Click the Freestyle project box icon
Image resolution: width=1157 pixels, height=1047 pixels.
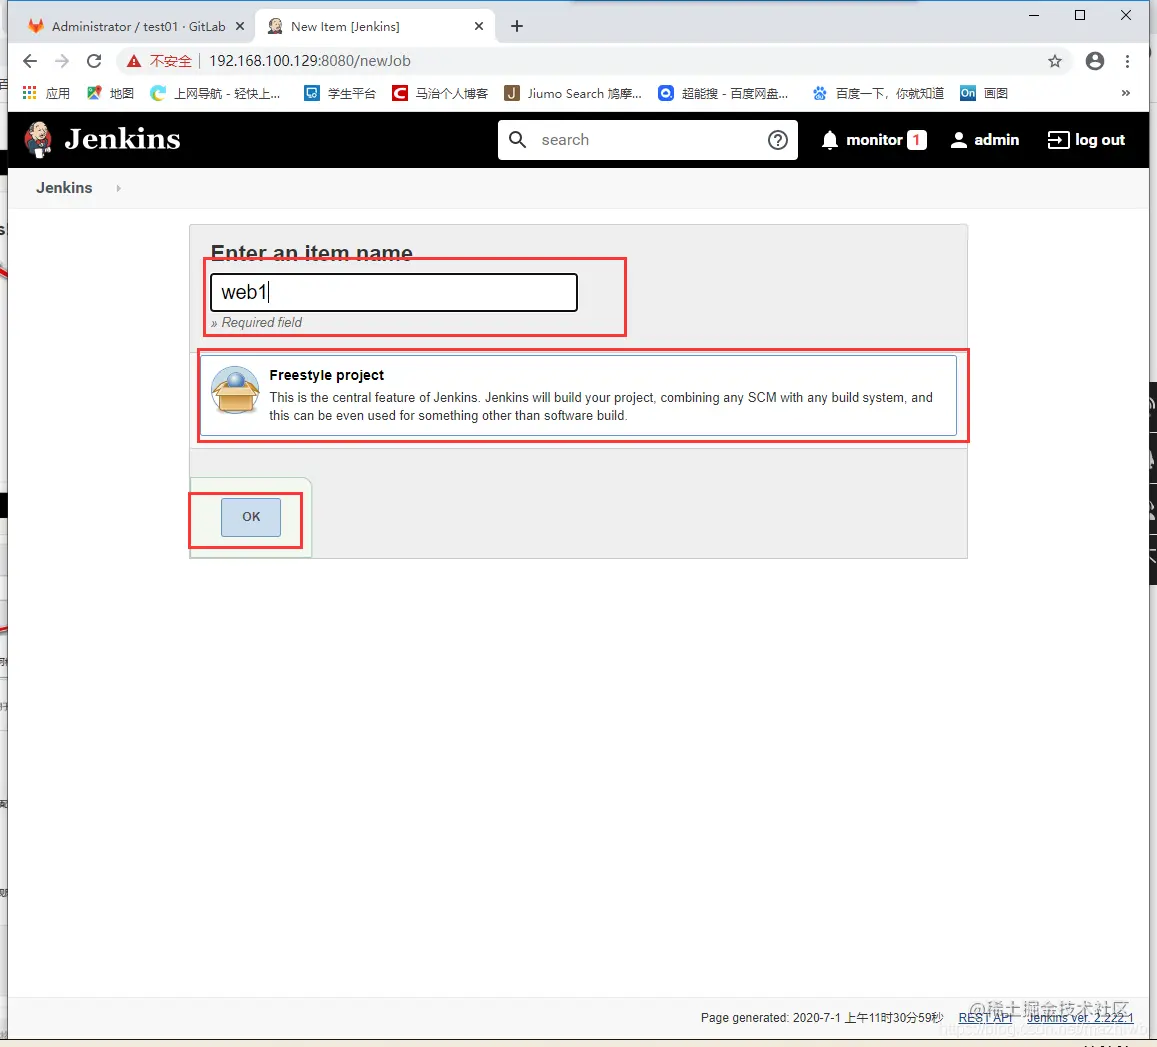[x=235, y=390]
